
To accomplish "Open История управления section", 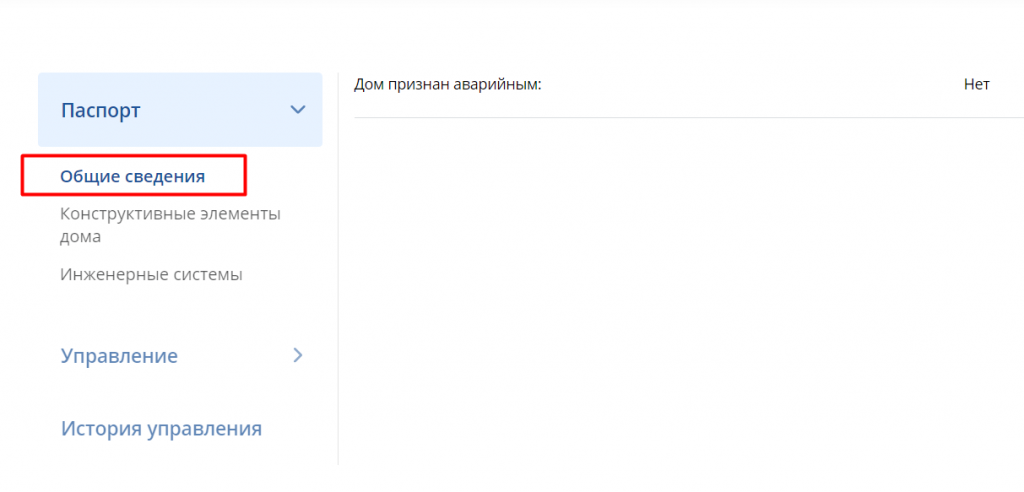I will tap(161, 429).
